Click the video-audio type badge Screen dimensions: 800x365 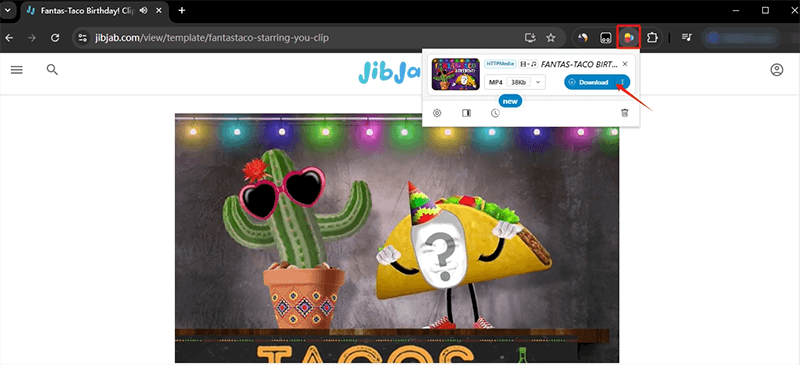point(528,64)
